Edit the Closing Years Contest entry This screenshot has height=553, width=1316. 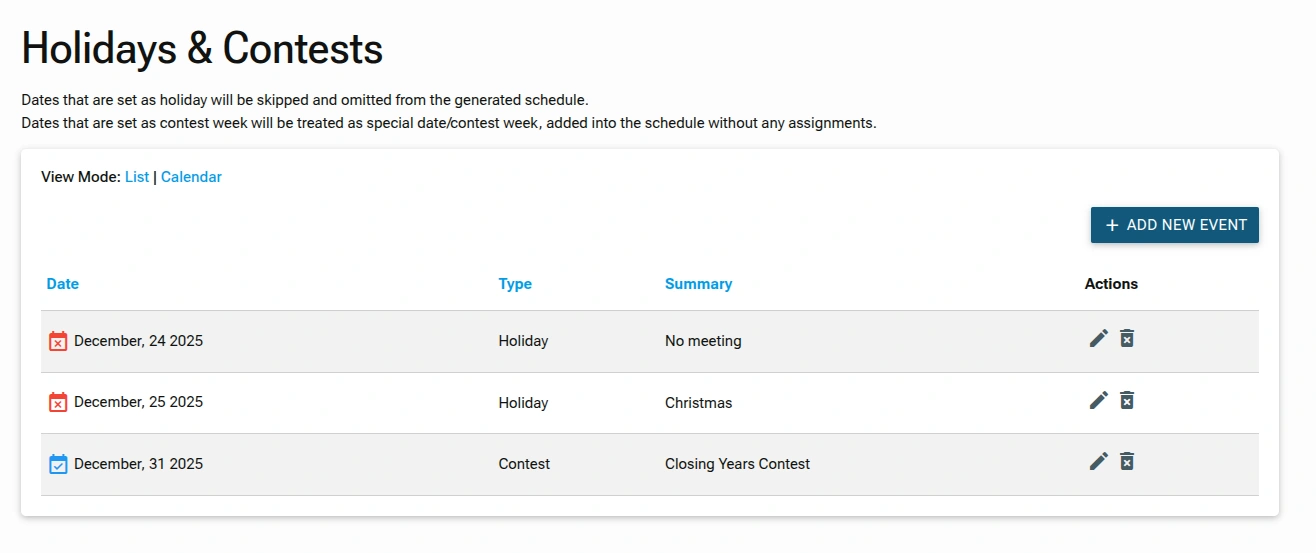click(x=1098, y=462)
